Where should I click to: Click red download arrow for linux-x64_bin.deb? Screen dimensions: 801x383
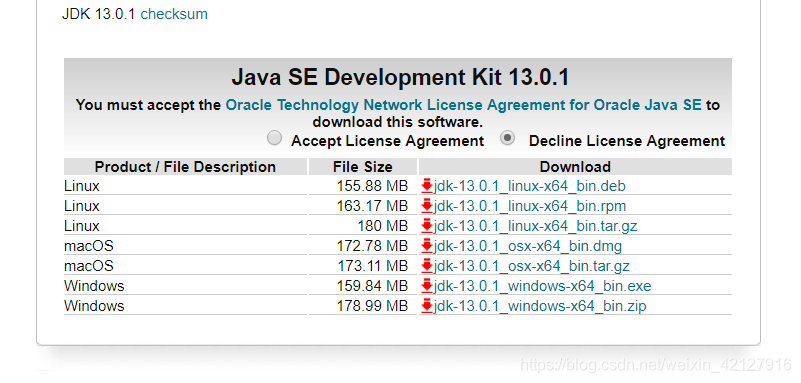[x=427, y=186]
